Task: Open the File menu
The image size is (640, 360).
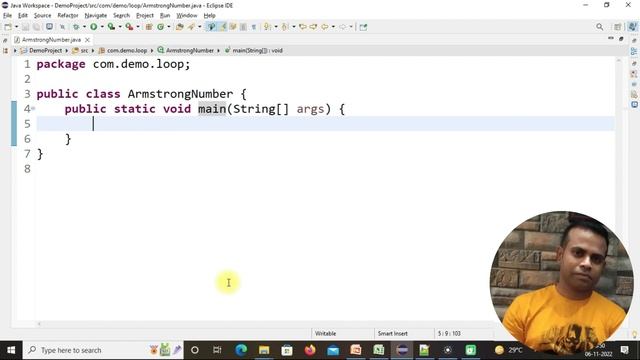Action: (7, 16)
